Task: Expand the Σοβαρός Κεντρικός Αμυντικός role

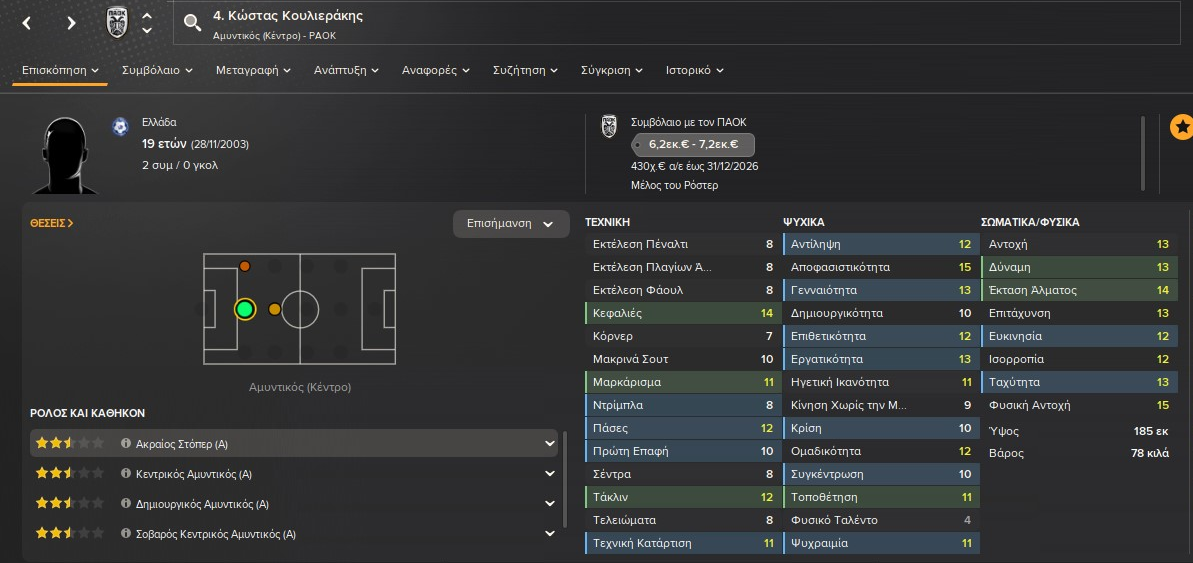Action: (x=549, y=534)
